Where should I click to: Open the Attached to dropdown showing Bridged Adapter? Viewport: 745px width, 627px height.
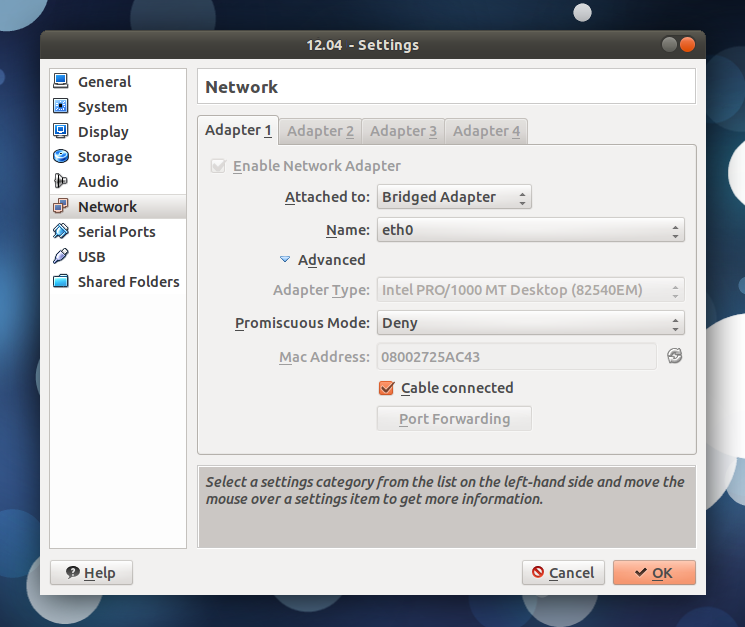(x=454, y=197)
